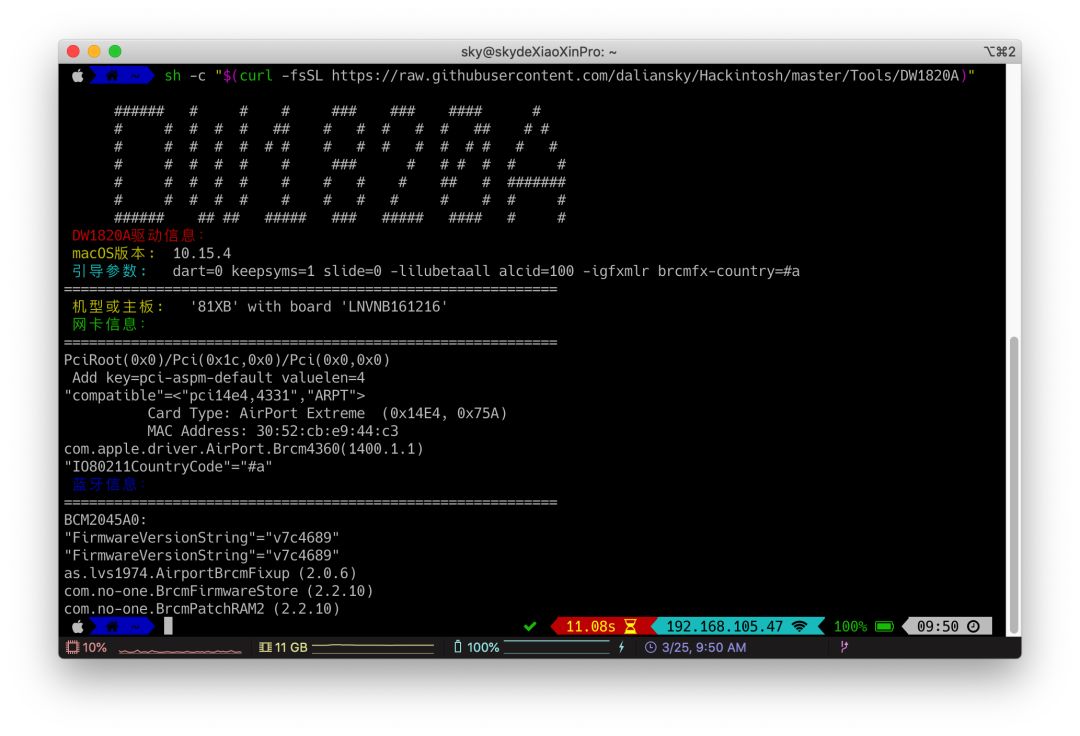
Task: Click the green battery icon in the prompt
Action: click(884, 626)
